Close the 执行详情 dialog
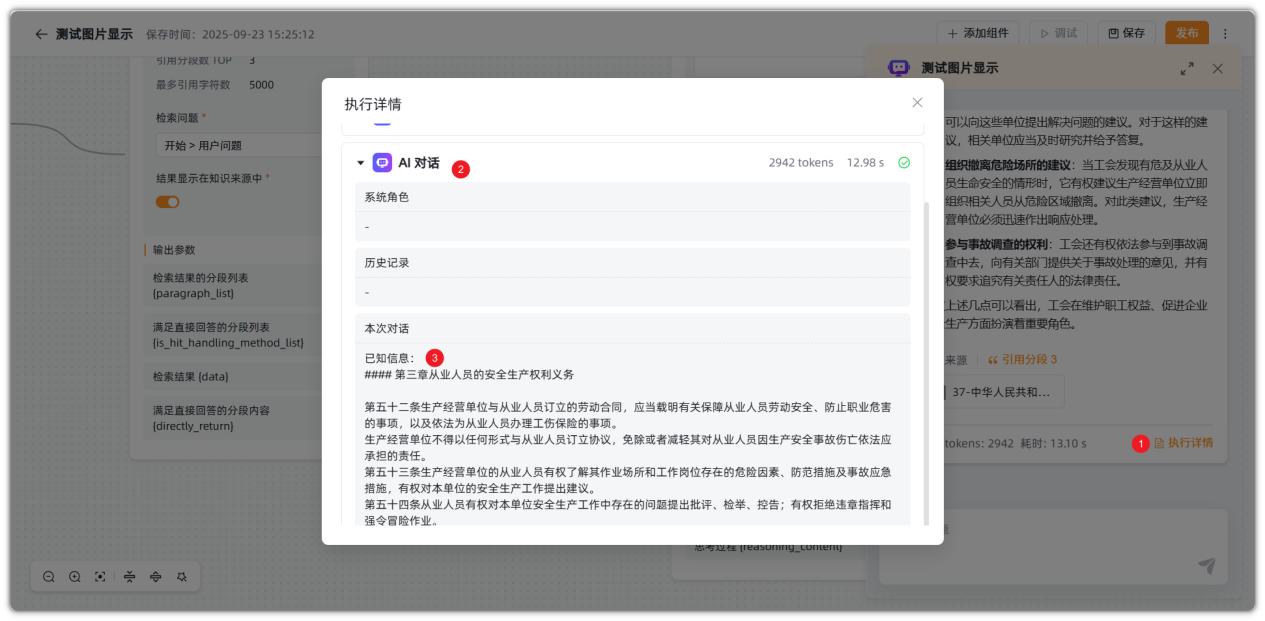This screenshot has width=1265, height=621. tap(917, 103)
